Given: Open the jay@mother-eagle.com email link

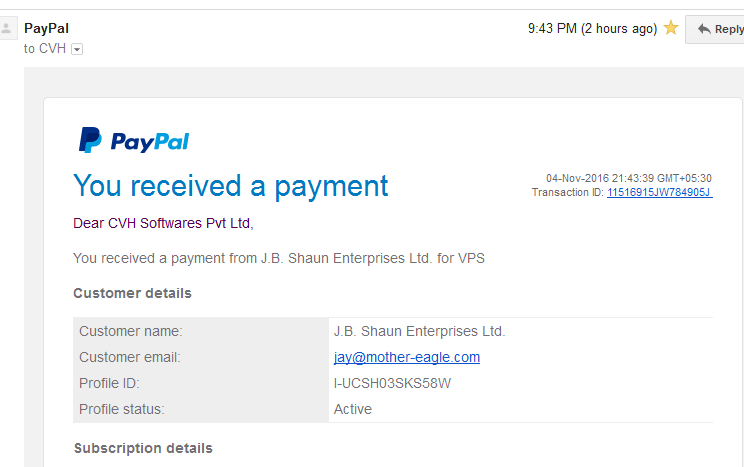Looking at the screenshot, I should (407, 357).
